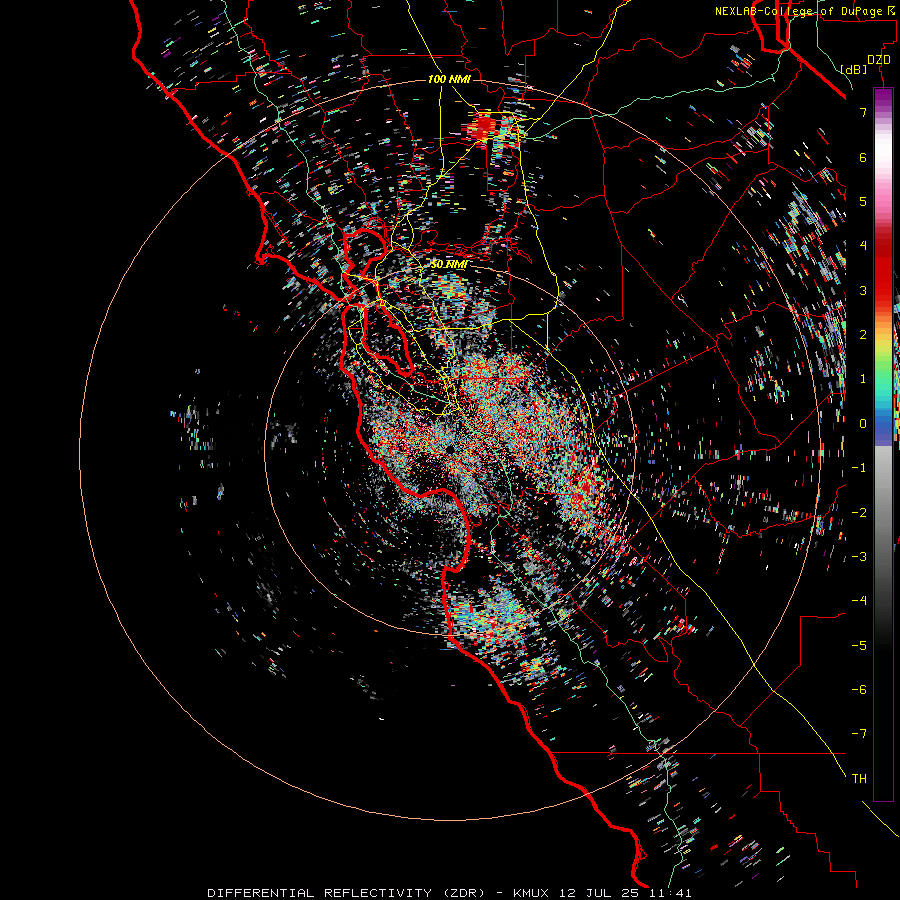Click the 12 JUL 25 date in the footer
The image size is (900, 900).
point(600,893)
